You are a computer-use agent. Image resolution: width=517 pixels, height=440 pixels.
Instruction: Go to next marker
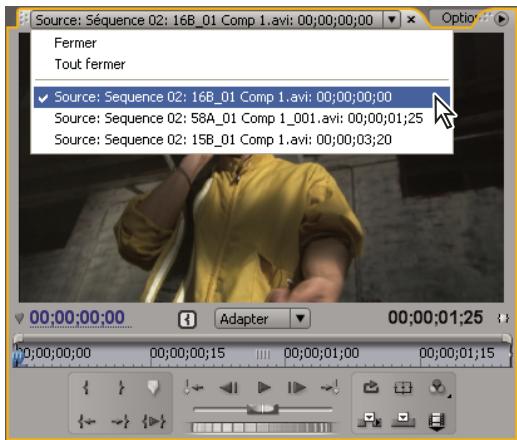pyautogui.click(x=330, y=387)
